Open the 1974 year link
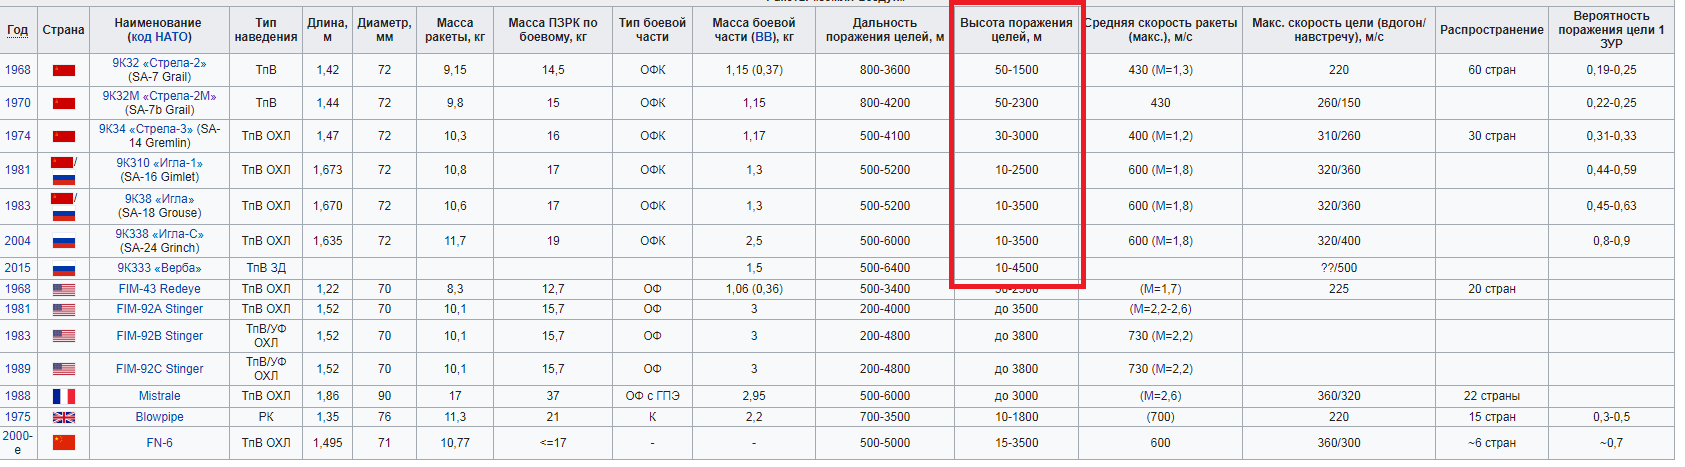 17,136
